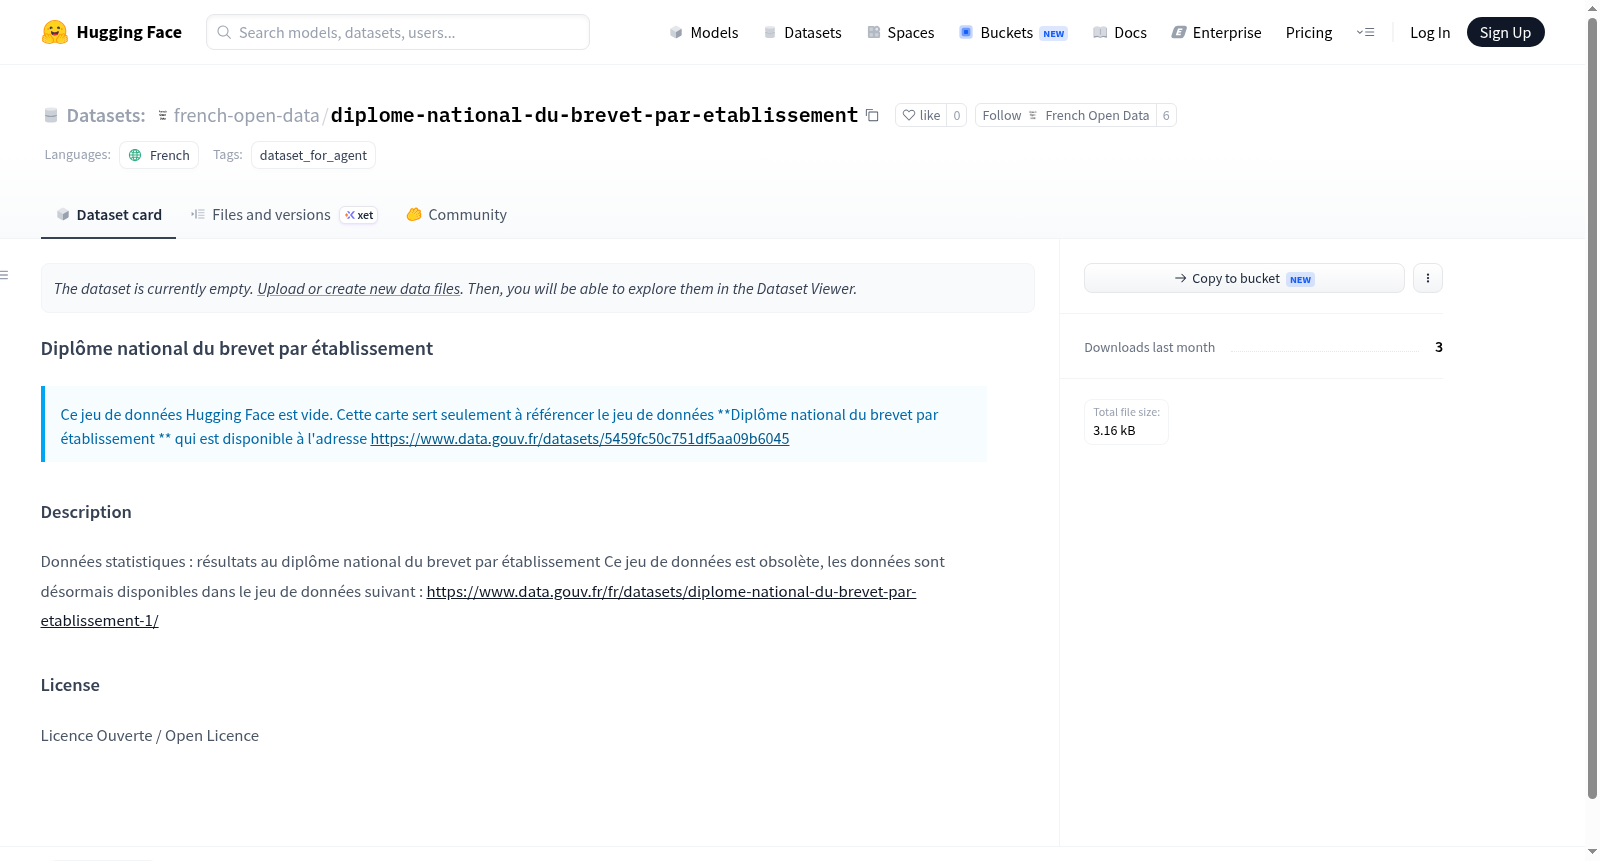Click the Hugging Face logo icon
Screen dimensions: 1600x861
tap(55, 32)
